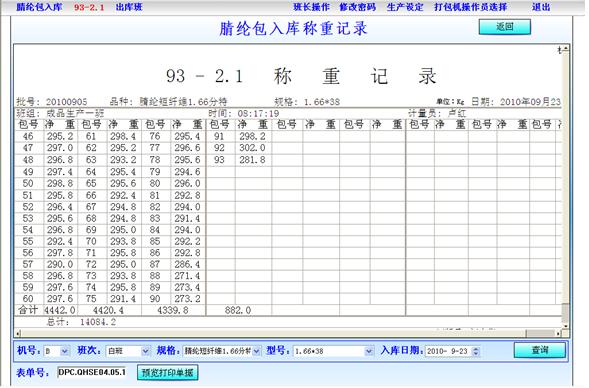Click the horizontal scrollbar left arrow
The image size is (589, 388).
(x=18, y=333)
